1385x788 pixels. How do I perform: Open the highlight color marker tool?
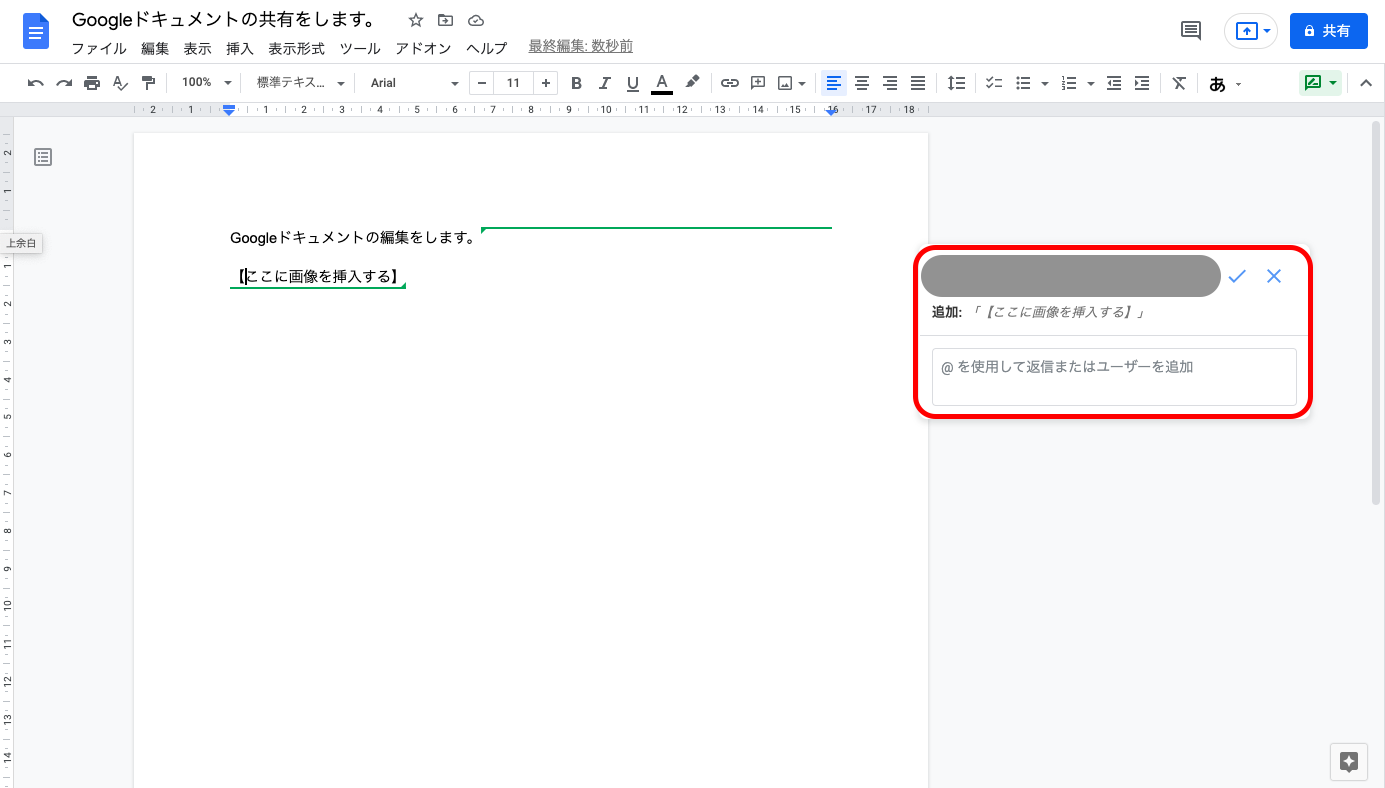(692, 83)
